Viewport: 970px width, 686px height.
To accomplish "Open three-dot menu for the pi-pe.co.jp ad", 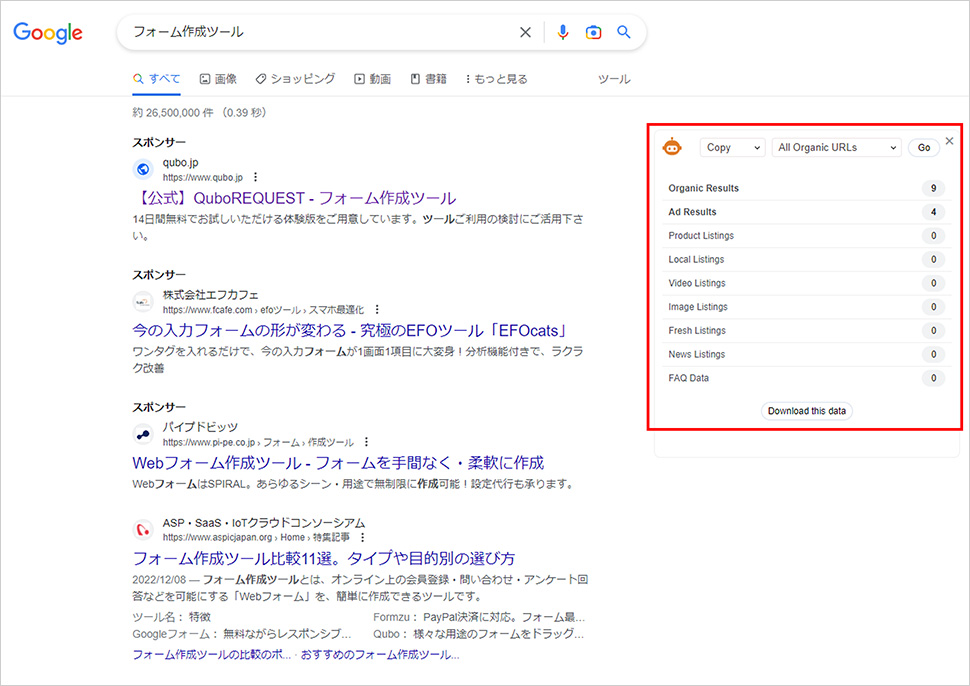I will [x=366, y=442].
